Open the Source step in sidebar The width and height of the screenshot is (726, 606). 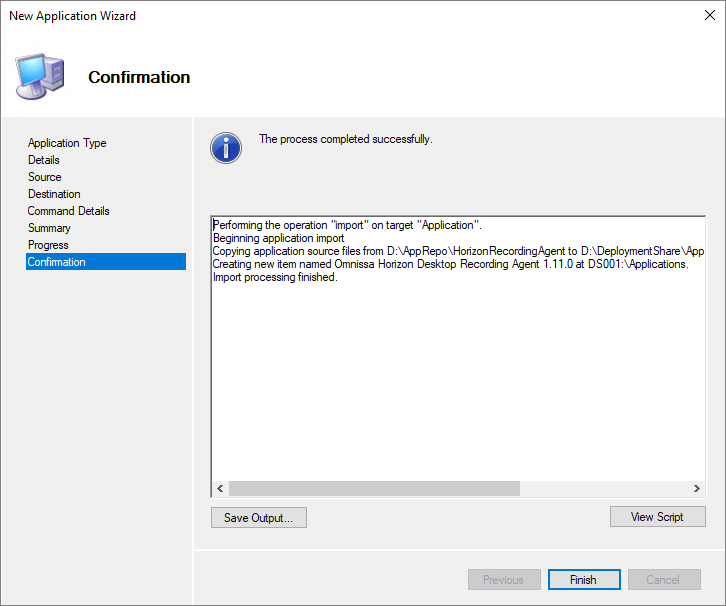pos(45,177)
